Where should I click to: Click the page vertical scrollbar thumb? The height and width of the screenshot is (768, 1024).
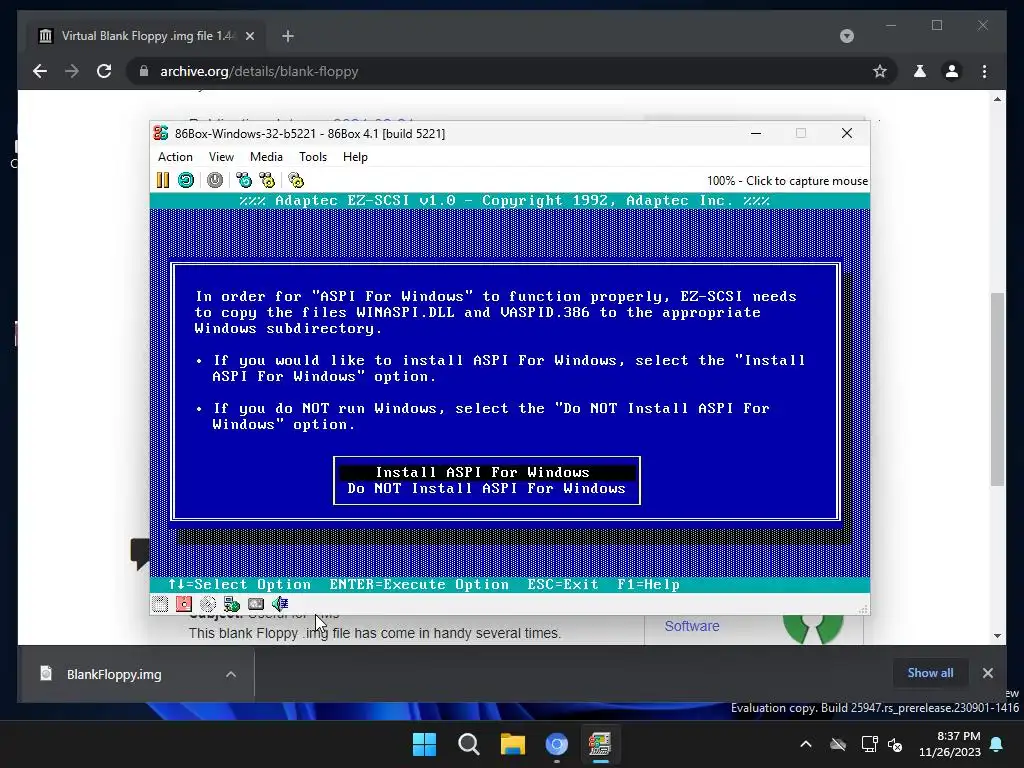pos(997,389)
